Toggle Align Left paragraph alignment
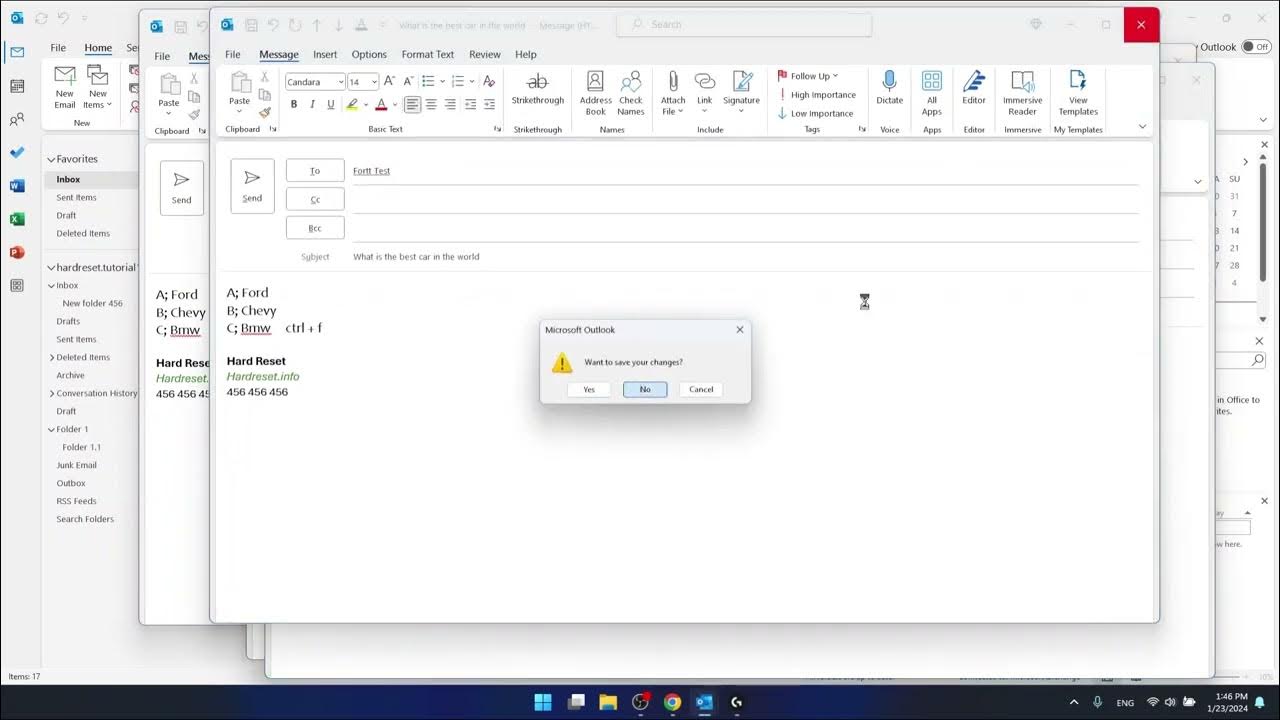1280x720 pixels. (x=412, y=104)
